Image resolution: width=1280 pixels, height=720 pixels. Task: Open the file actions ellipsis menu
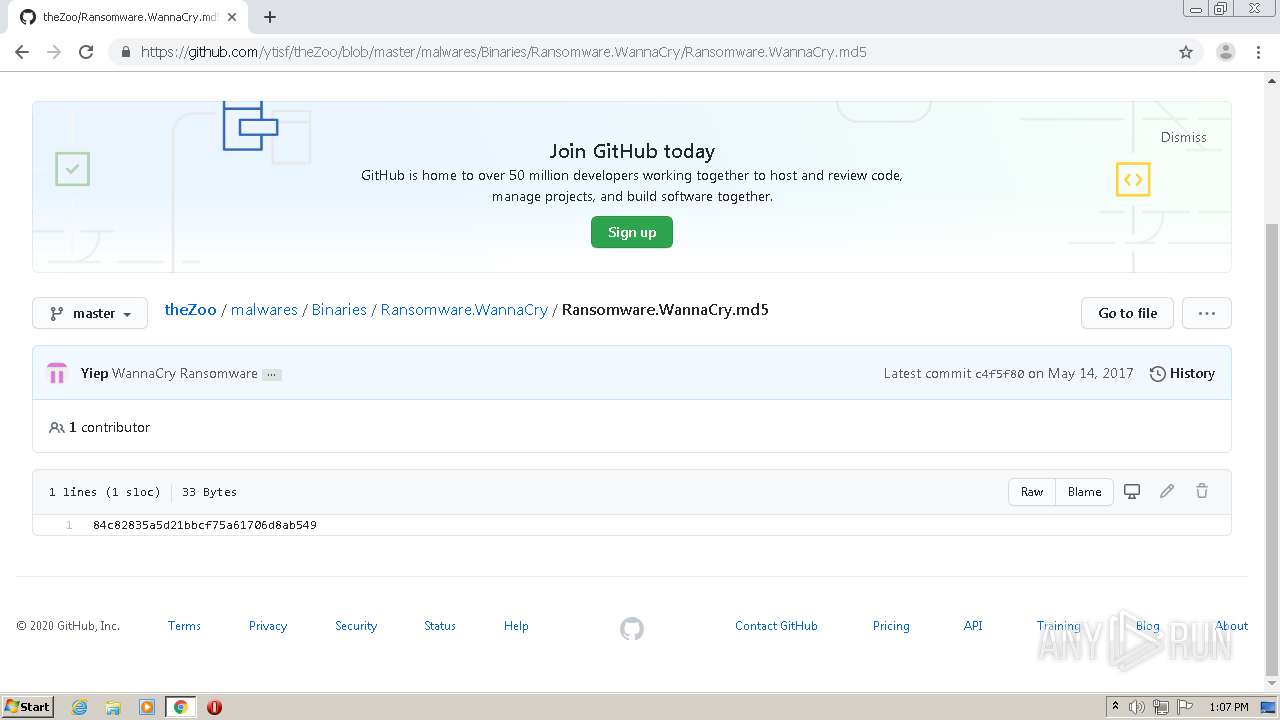tap(1207, 313)
